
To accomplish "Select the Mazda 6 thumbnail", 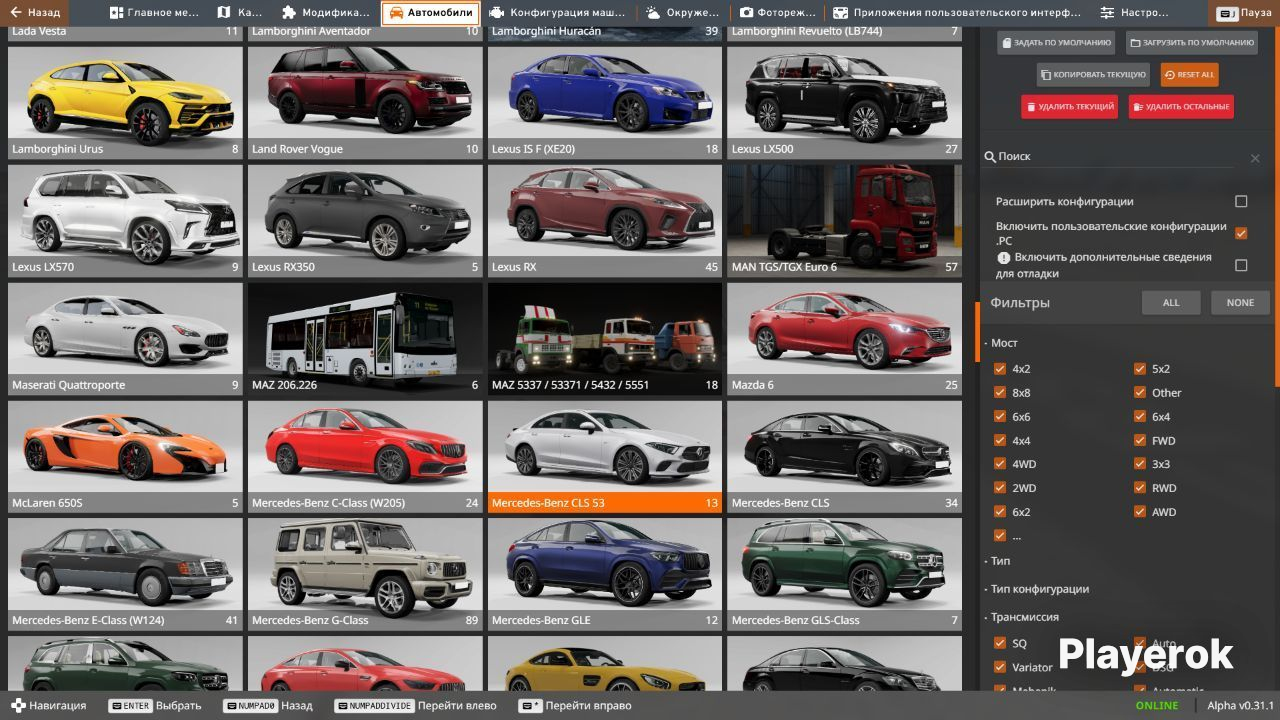I will (844, 338).
